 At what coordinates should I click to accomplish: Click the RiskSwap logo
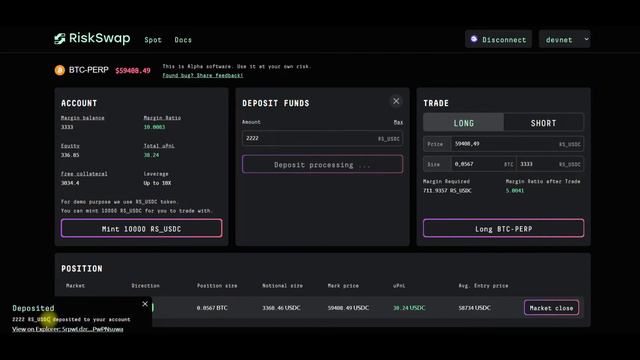click(x=92, y=38)
